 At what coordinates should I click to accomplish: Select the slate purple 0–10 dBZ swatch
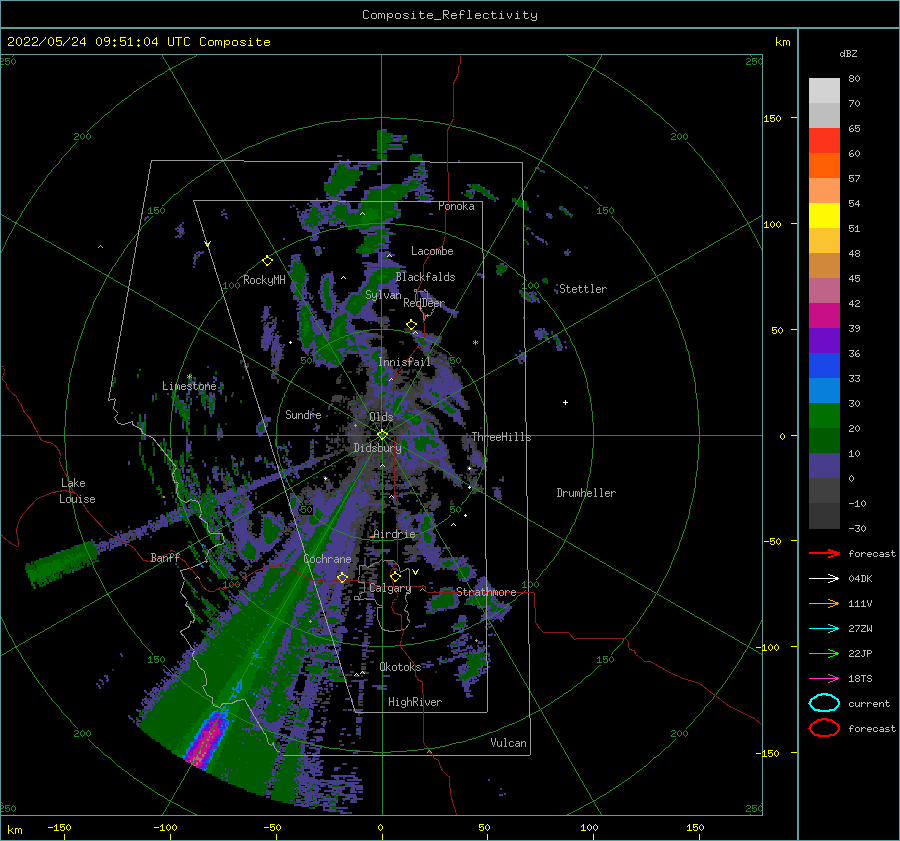(x=824, y=466)
